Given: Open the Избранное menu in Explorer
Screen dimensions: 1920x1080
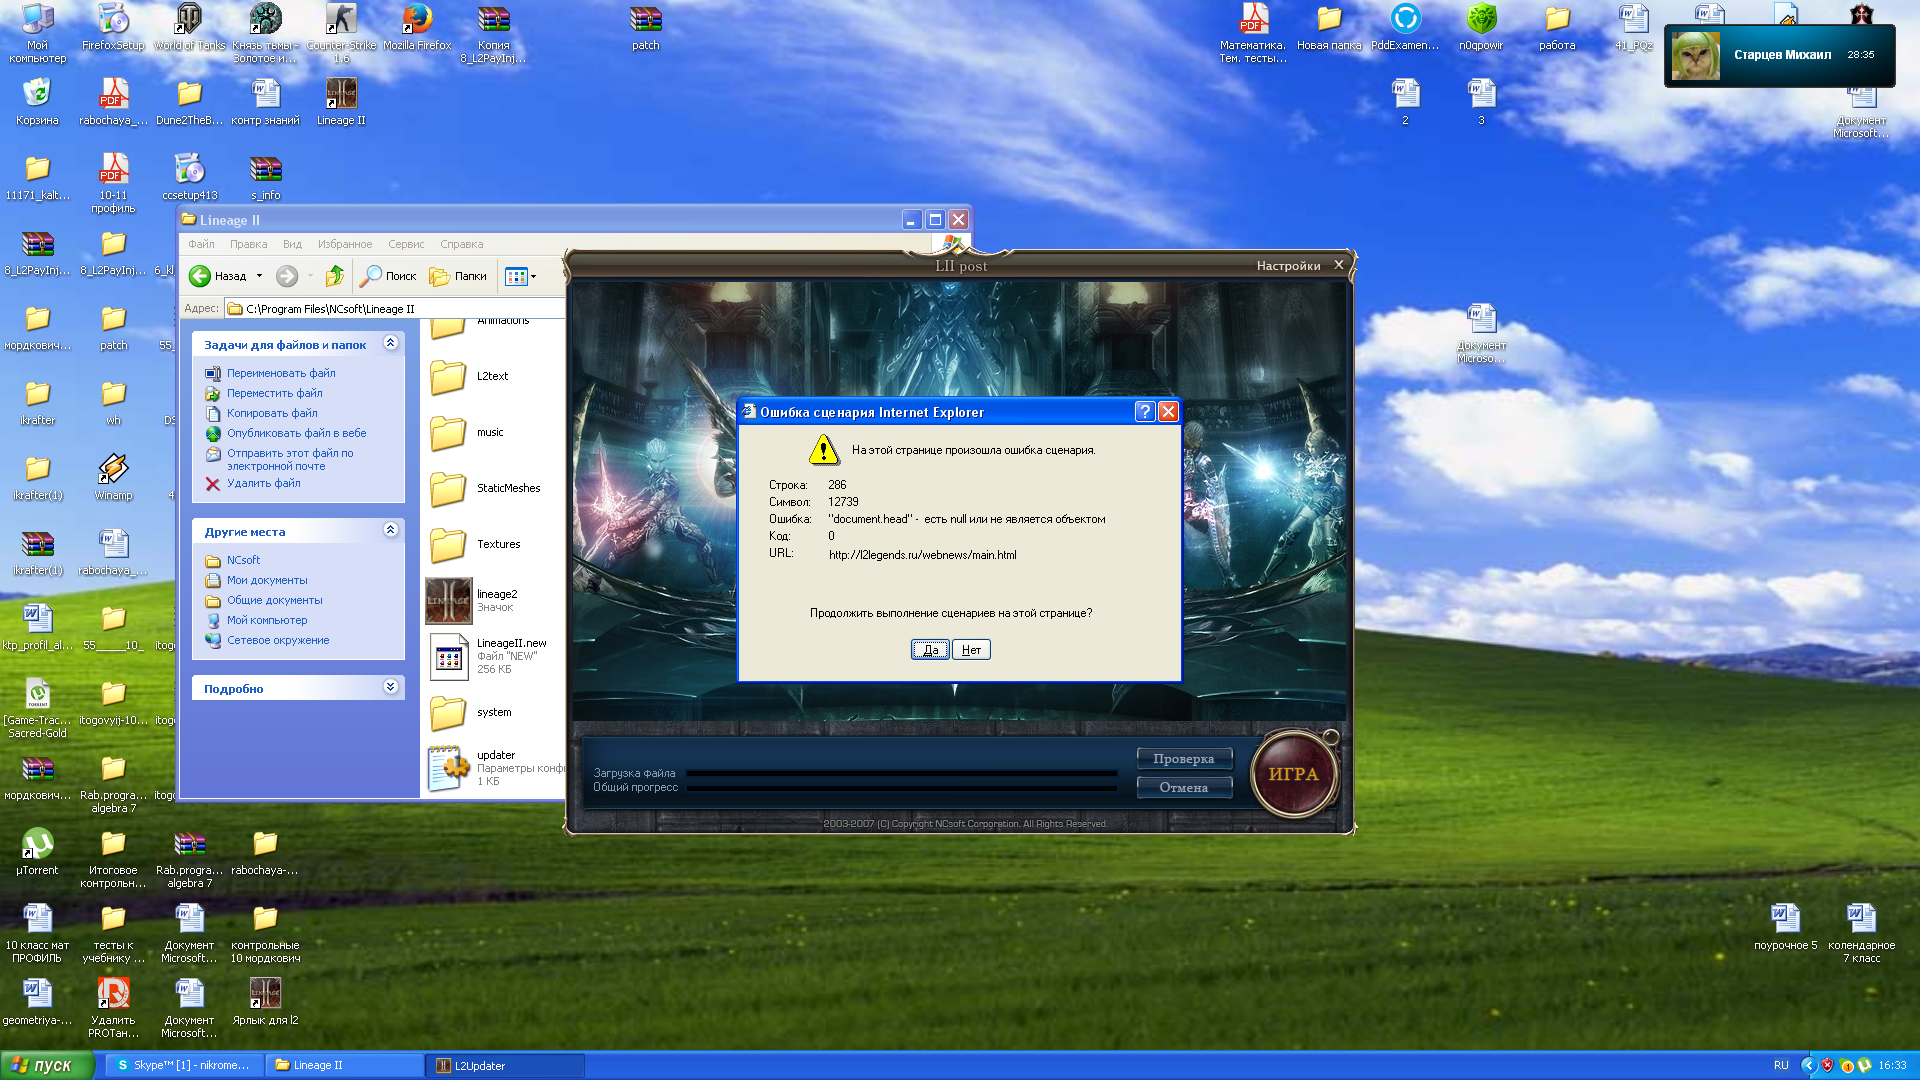Looking at the screenshot, I should [x=345, y=244].
